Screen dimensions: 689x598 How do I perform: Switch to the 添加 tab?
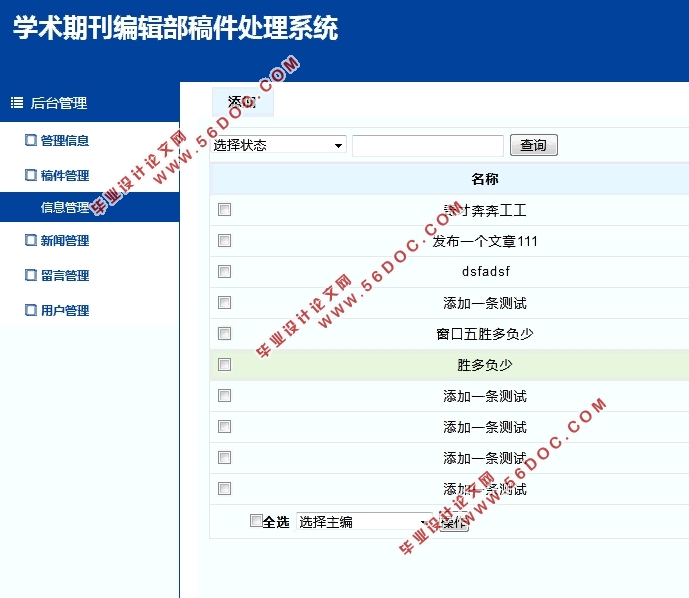tap(242, 102)
